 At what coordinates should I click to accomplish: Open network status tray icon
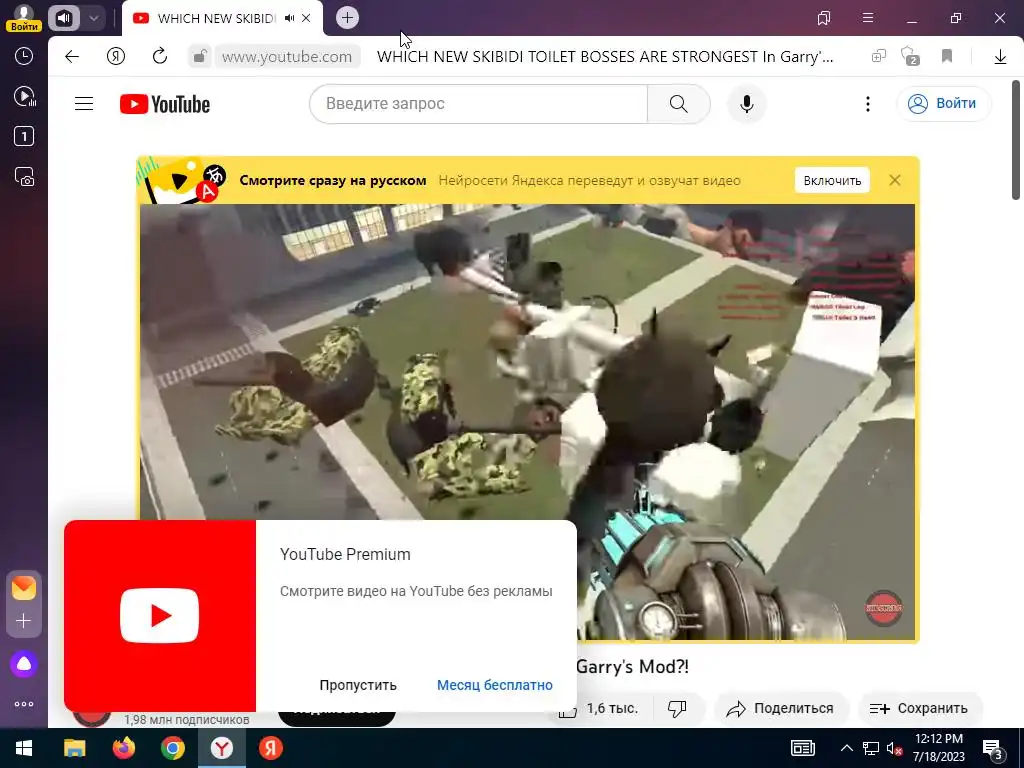[871, 748]
